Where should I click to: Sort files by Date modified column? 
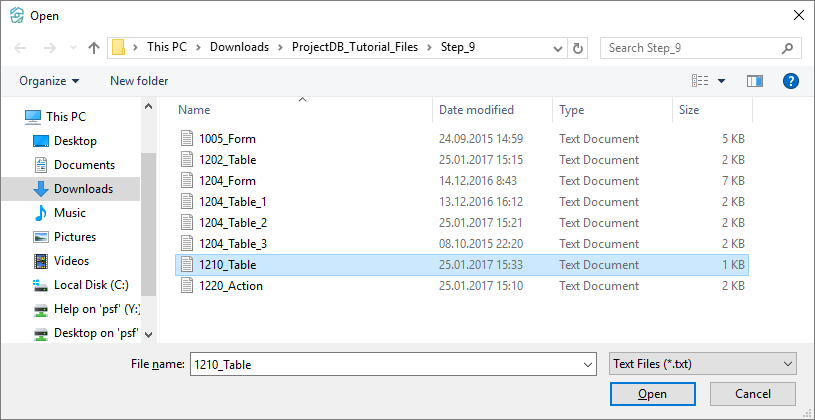click(x=476, y=110)
